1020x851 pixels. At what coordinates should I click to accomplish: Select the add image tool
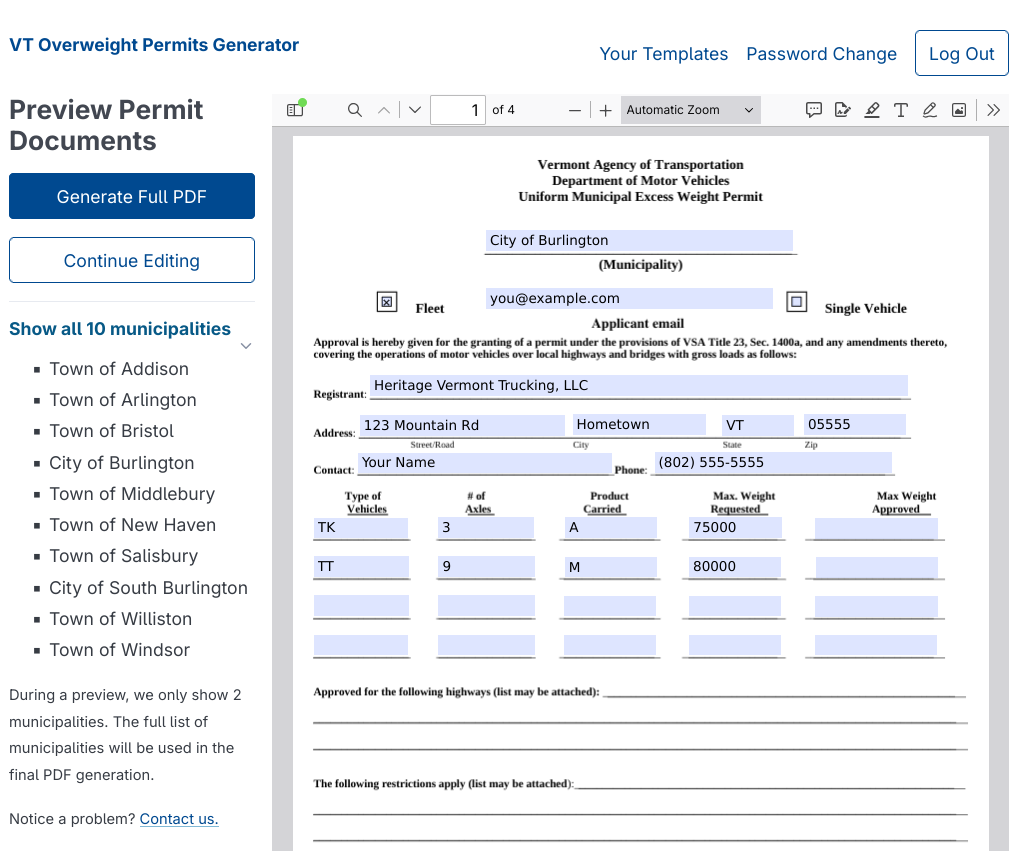point(959,110)
